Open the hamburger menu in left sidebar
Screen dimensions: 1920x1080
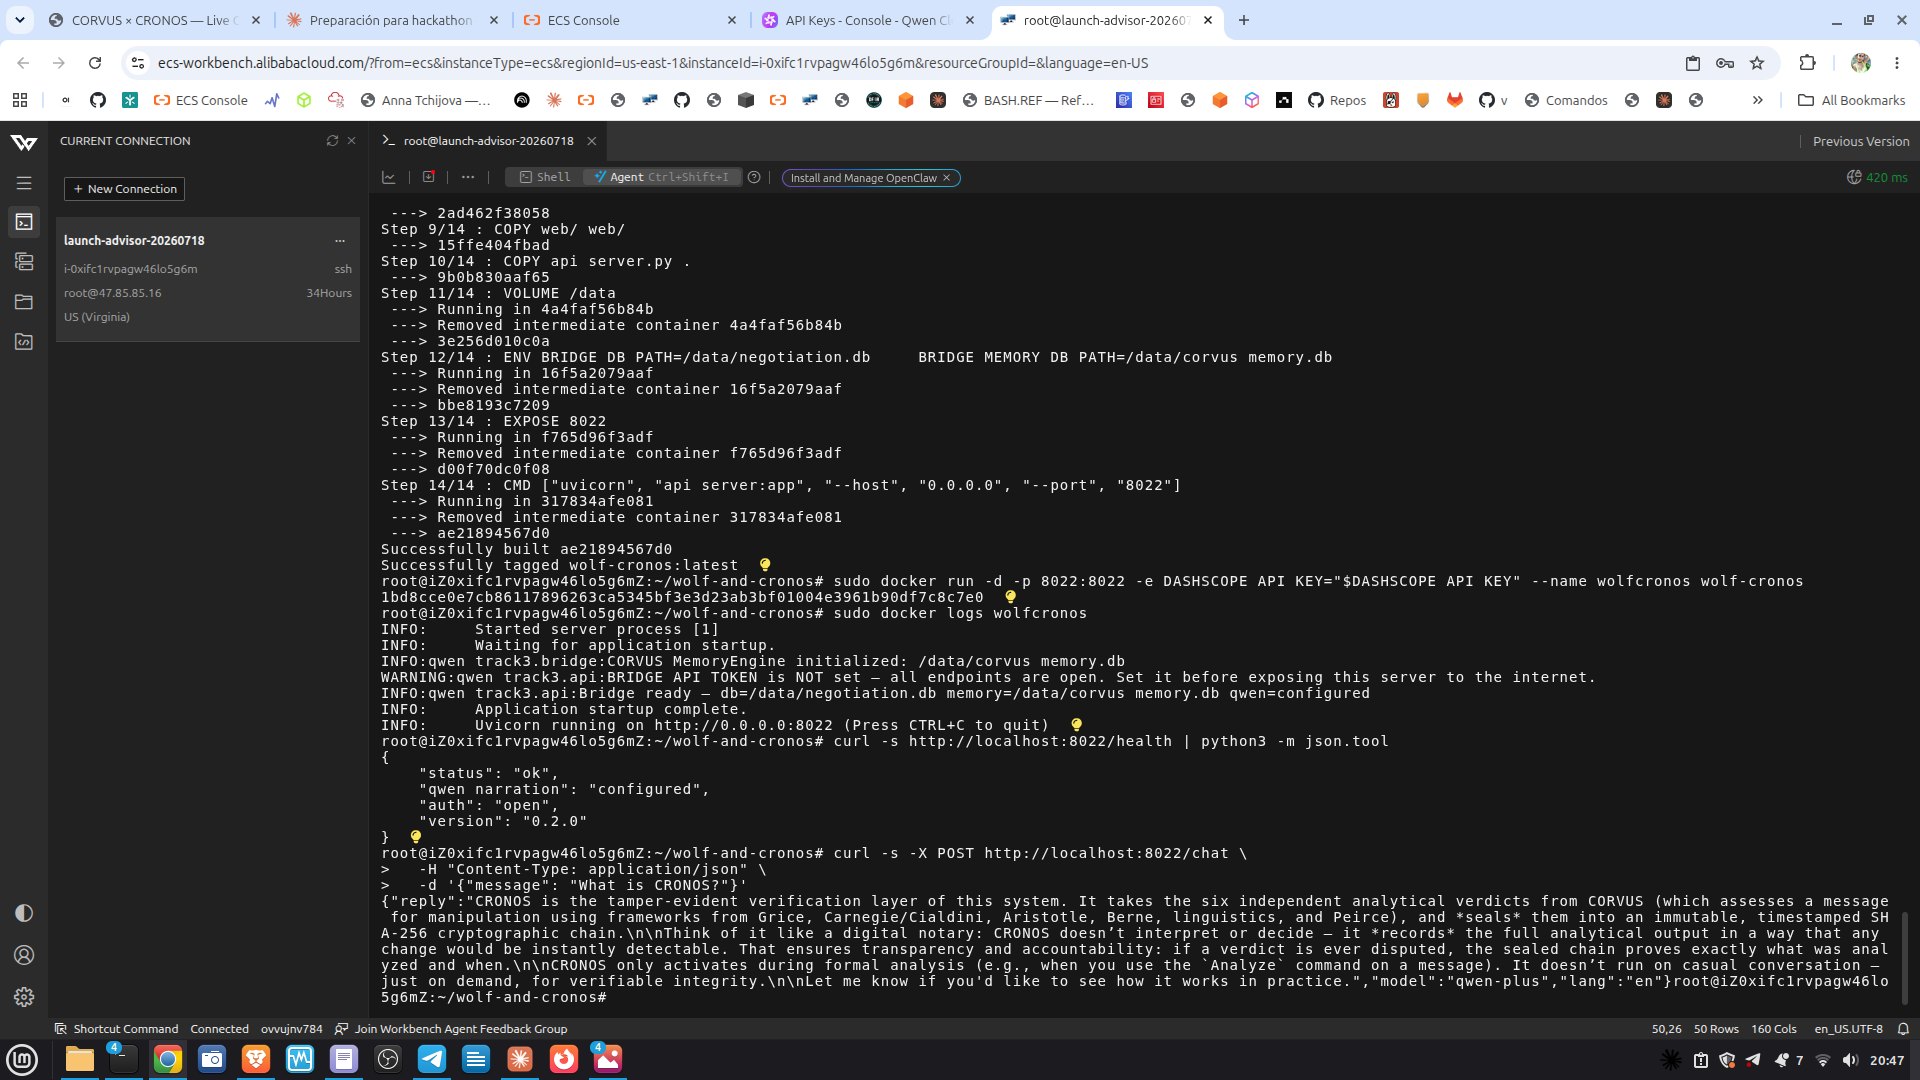(x=24, y=183)
